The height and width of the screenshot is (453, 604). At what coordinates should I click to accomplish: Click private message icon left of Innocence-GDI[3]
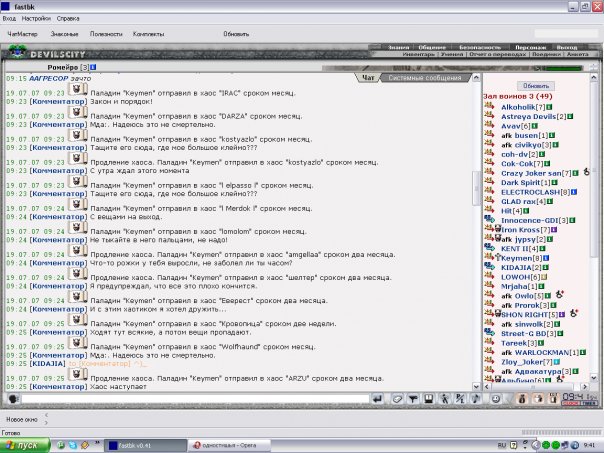coord(489,219)
